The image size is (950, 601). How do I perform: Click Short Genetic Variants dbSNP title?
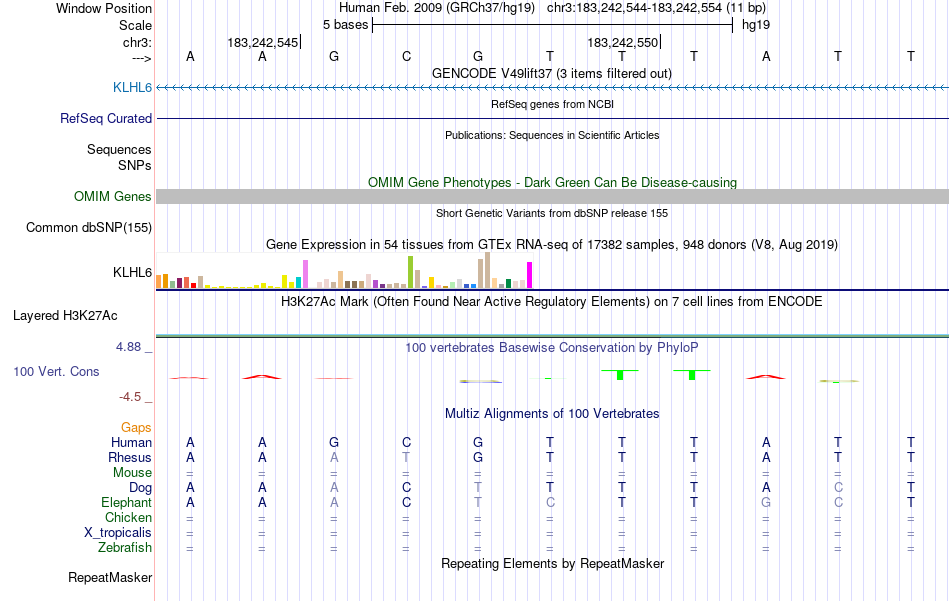click(x=552, y=213)
